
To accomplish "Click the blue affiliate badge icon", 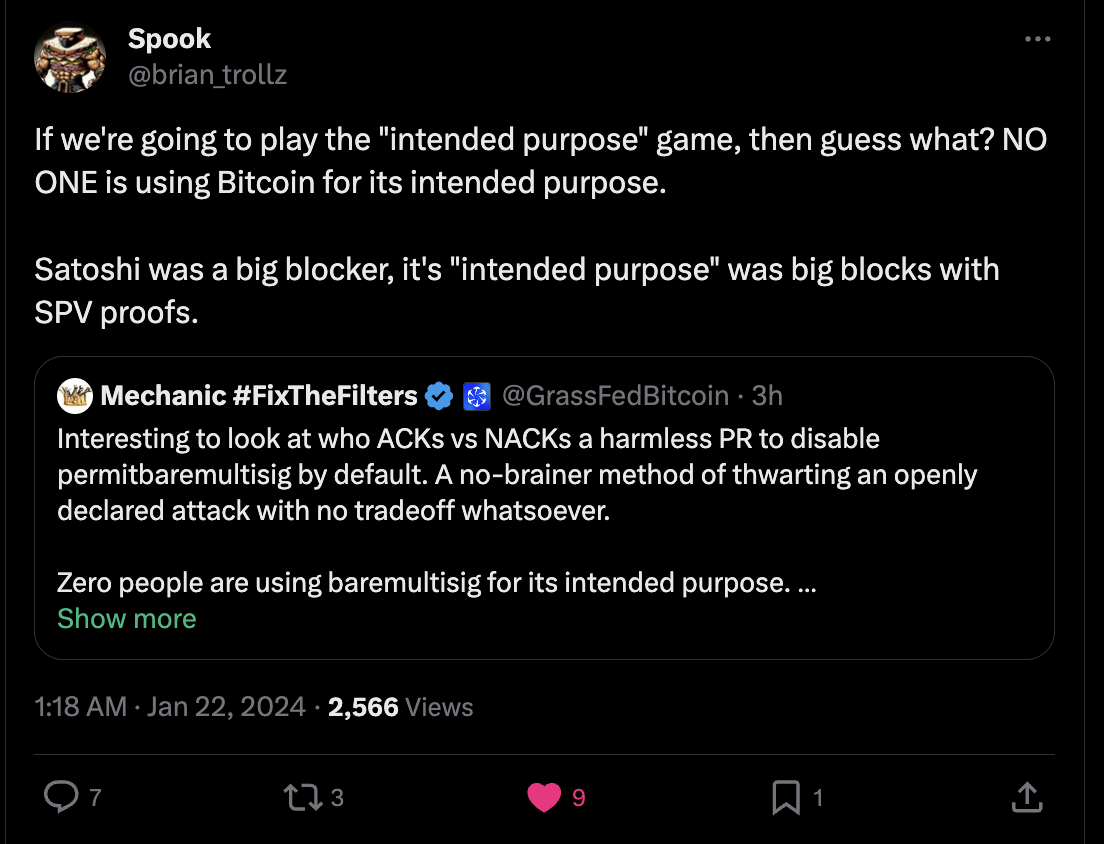I will pos(476,396).
